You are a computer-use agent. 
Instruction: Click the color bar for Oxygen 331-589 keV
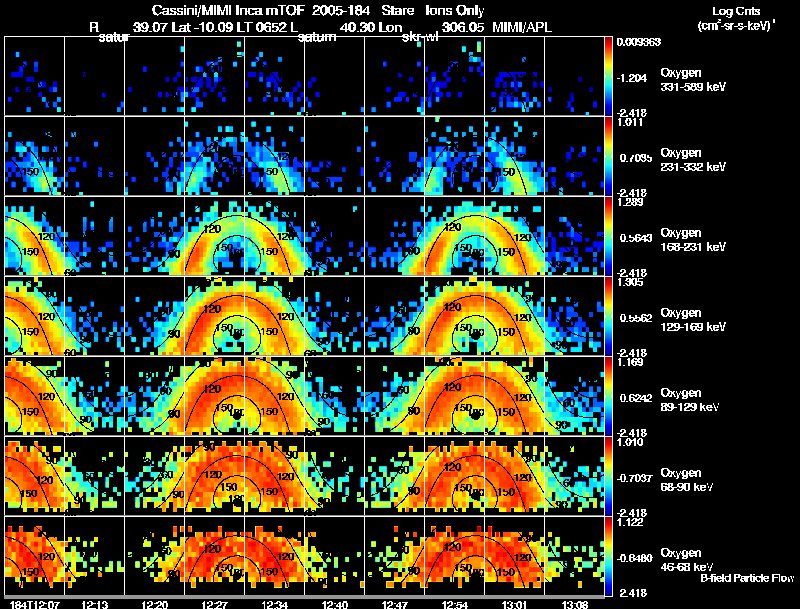point(608,76)
